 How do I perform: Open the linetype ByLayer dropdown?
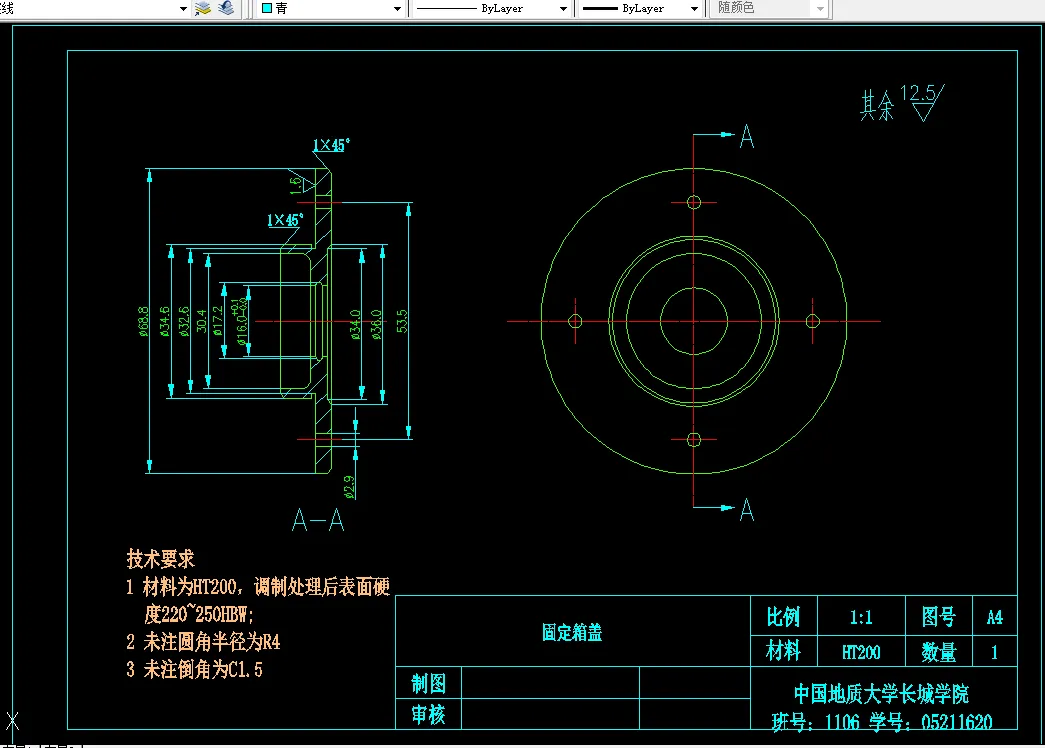pos(565,8)
